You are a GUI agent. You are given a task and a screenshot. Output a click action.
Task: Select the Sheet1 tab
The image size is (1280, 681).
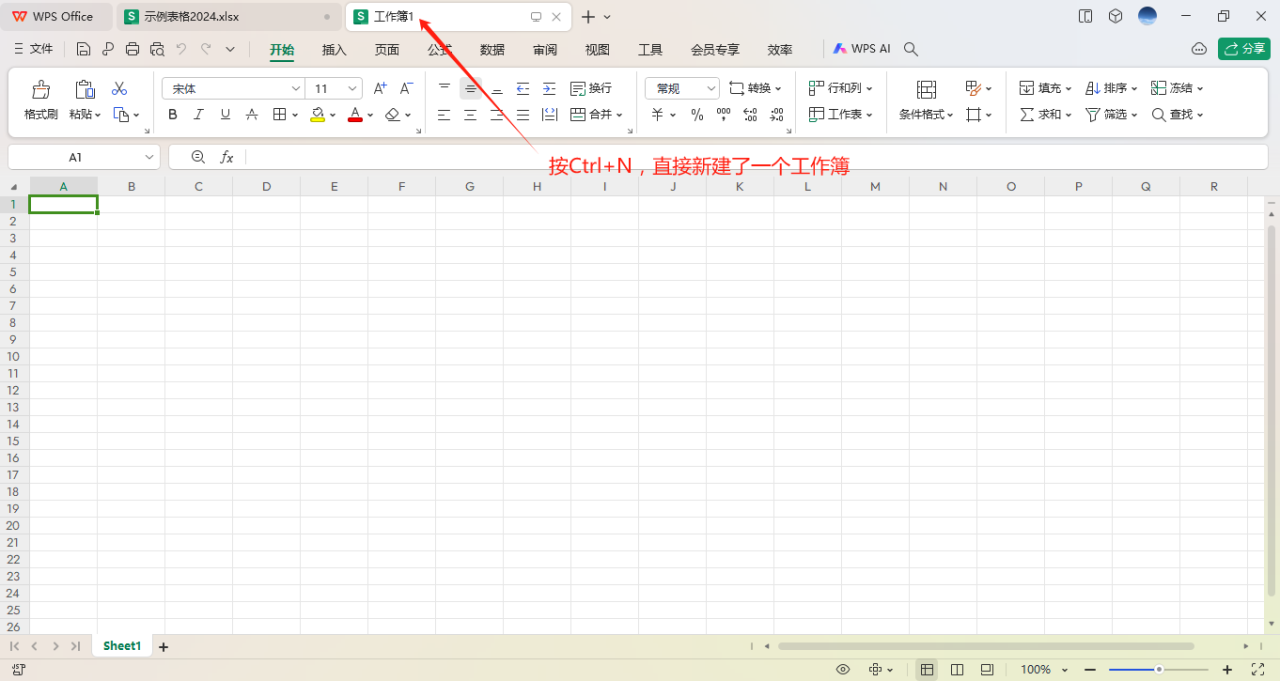[122, 646]
